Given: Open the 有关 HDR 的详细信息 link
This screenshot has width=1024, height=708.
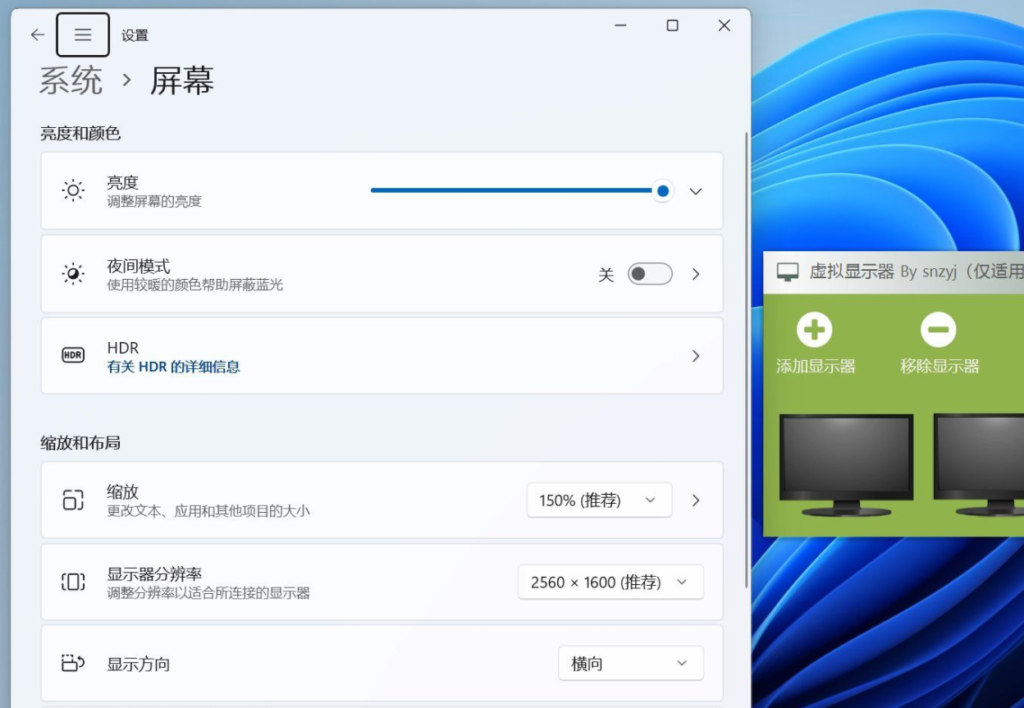Looking at the screenshot, I should (x=173, y=367).
